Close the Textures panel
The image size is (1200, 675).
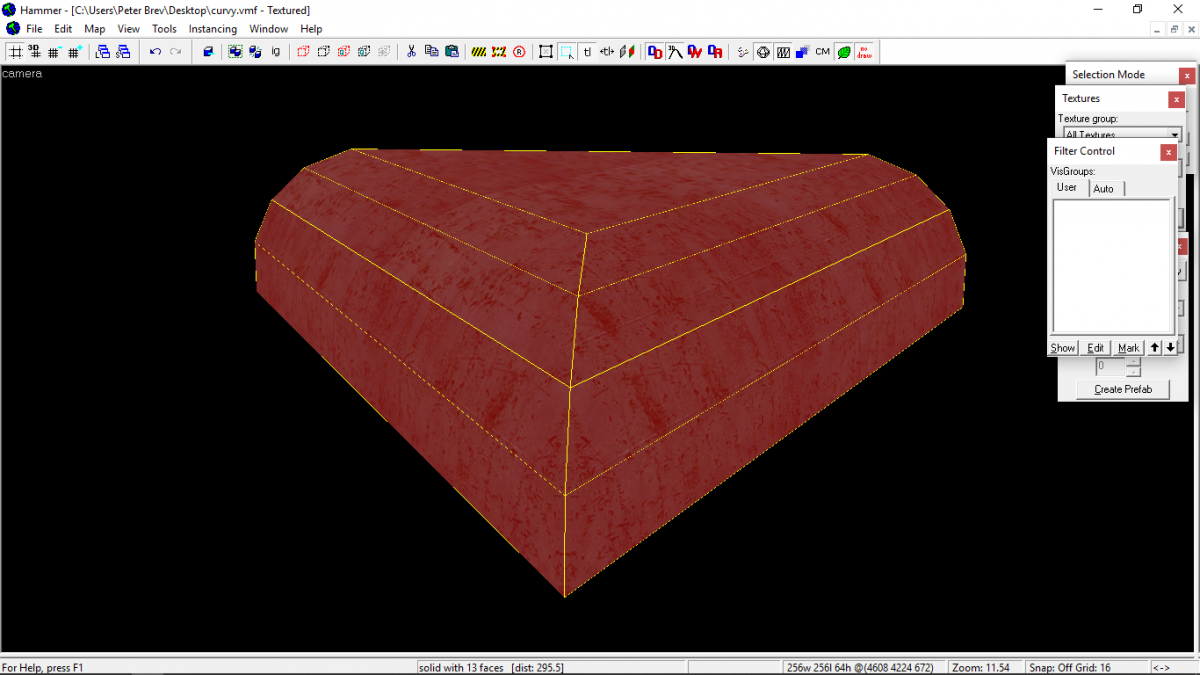tap(1177, 98)
